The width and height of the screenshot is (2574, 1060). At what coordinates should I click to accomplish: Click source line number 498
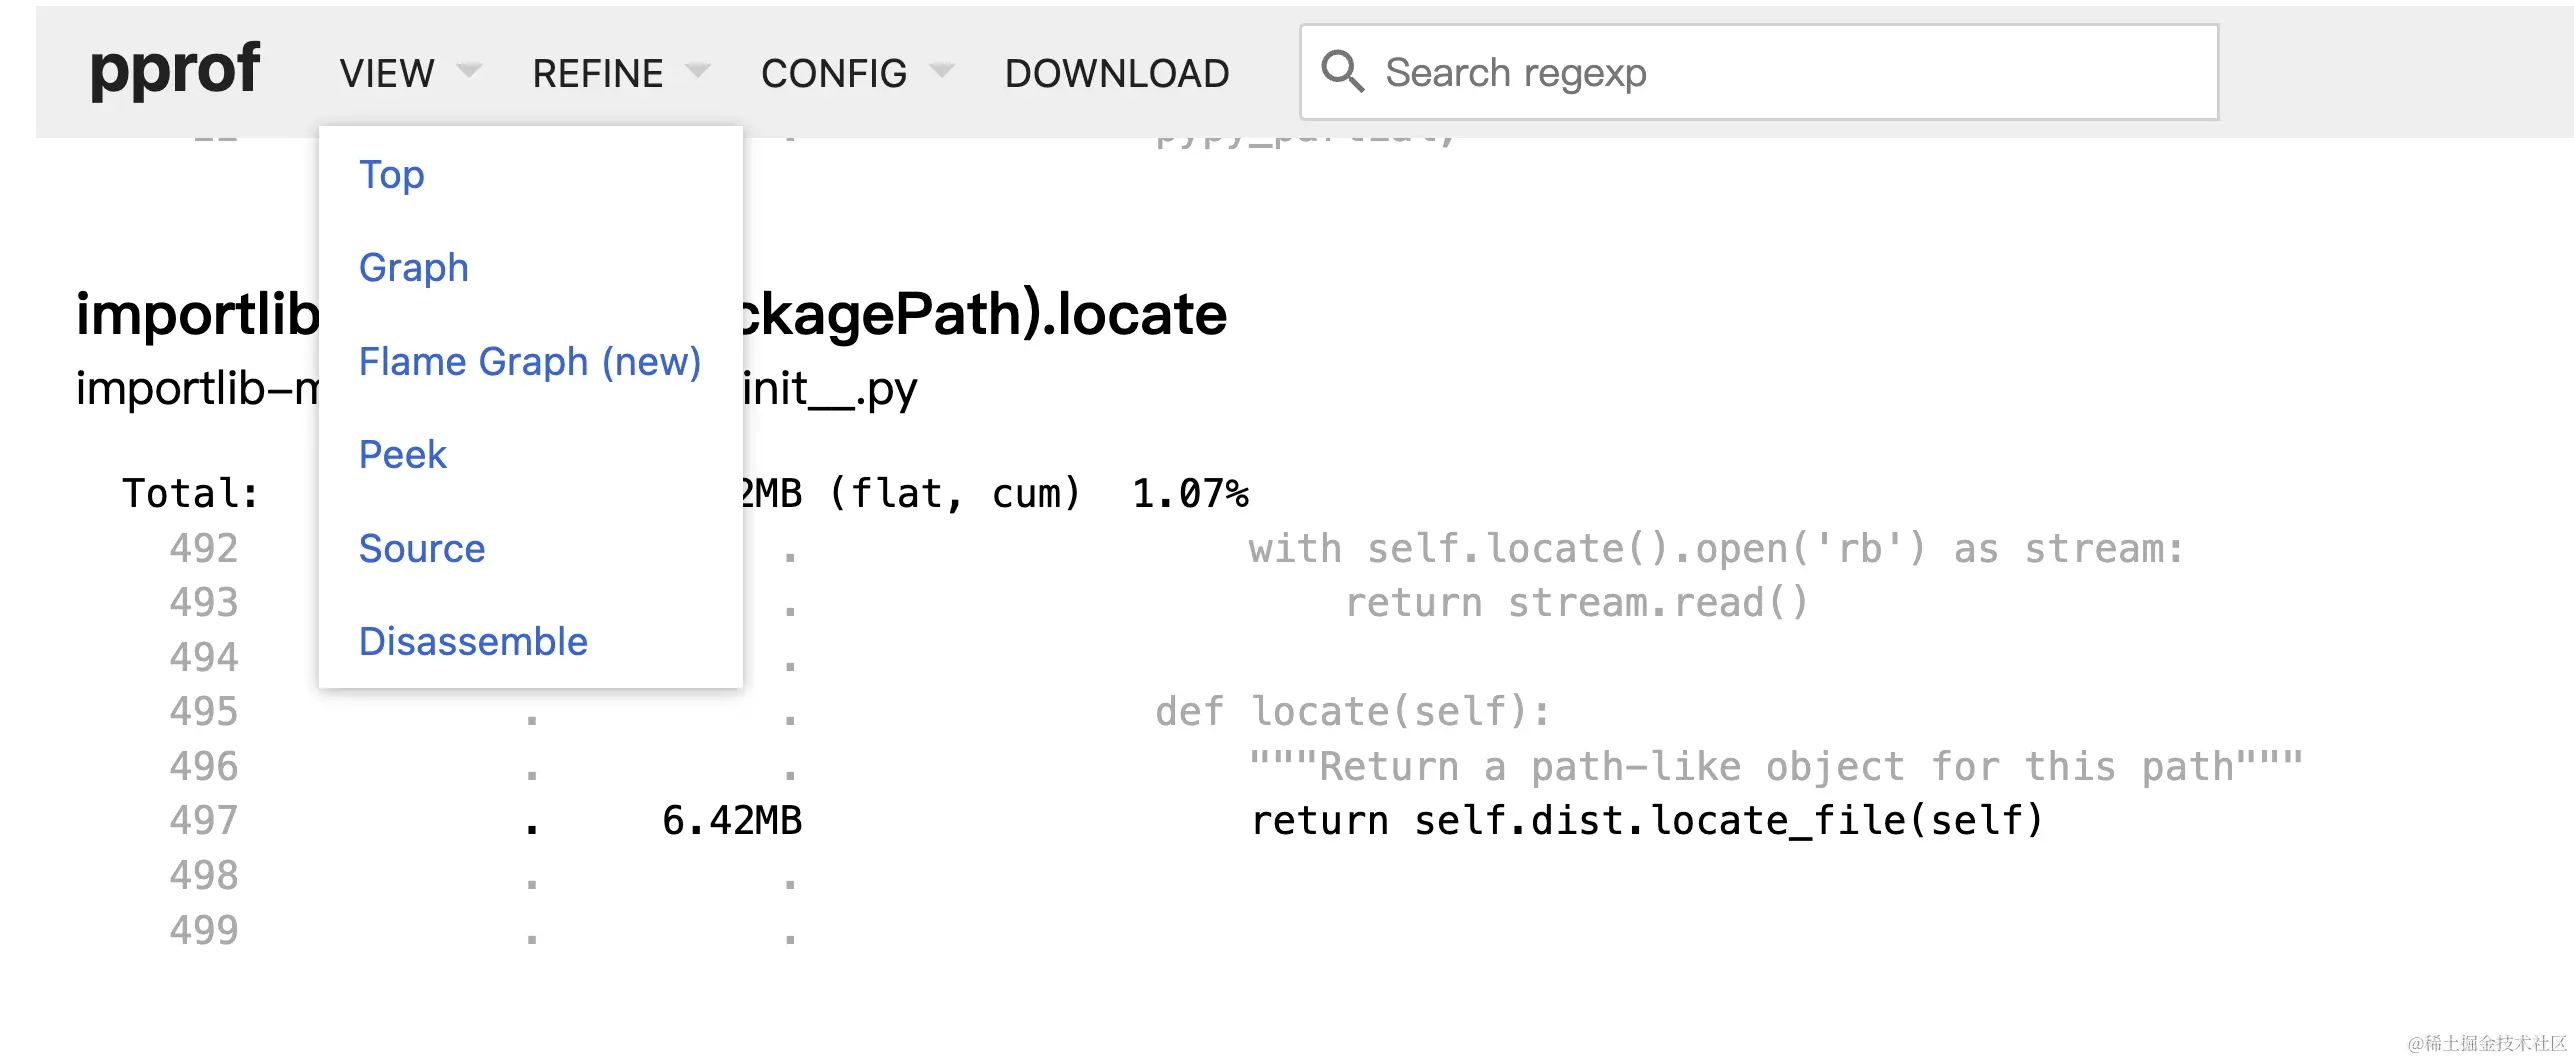[204, 875]
